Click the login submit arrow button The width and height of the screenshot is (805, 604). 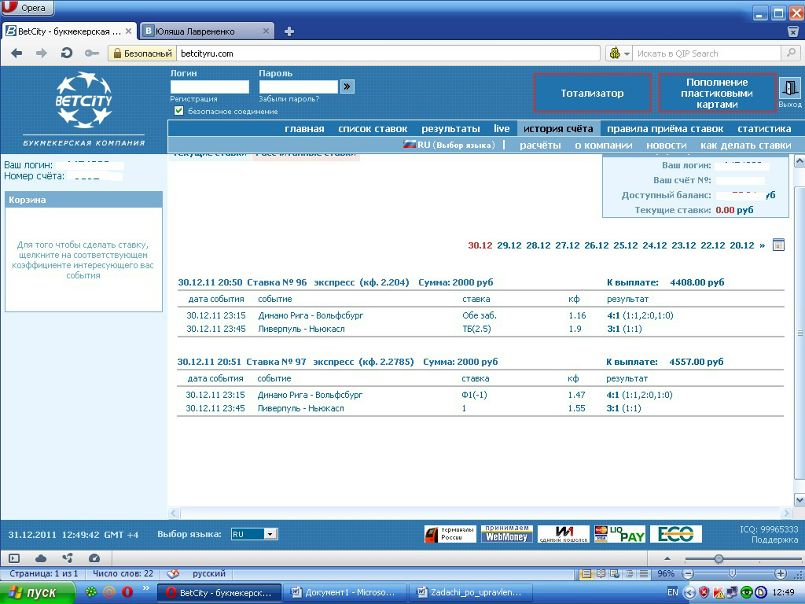(347, 87)
